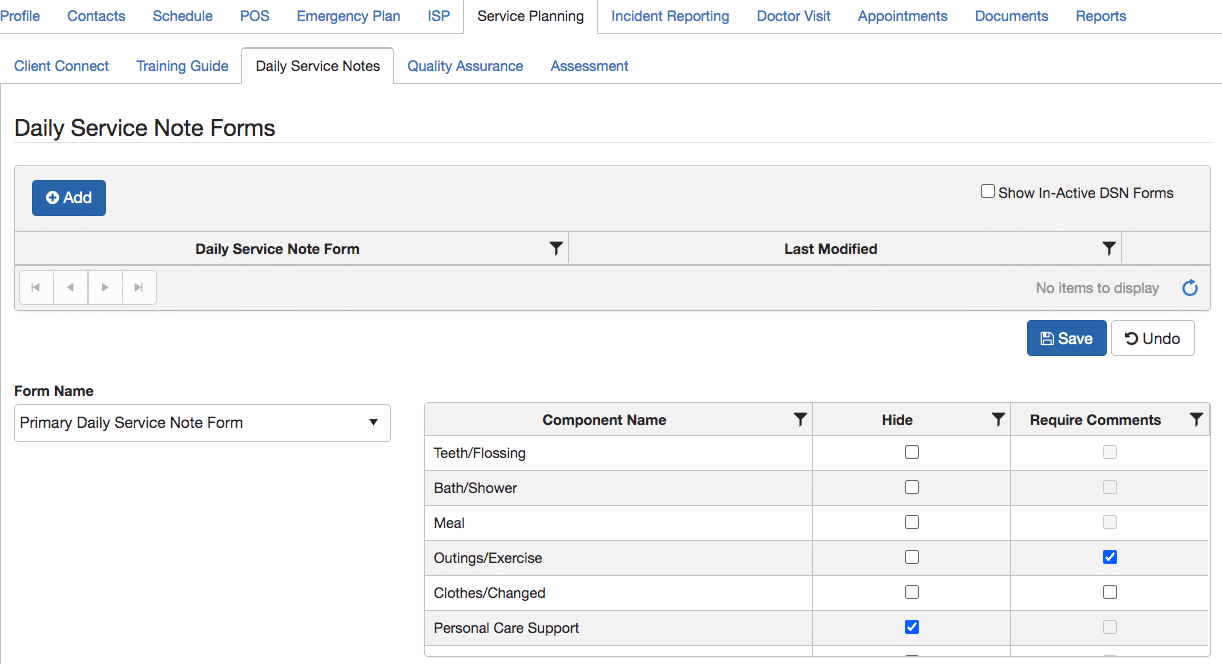Screen dimensions: 1222x664
Task: Open the Last Modified column filter
Action: click(x=1108, y=248)
